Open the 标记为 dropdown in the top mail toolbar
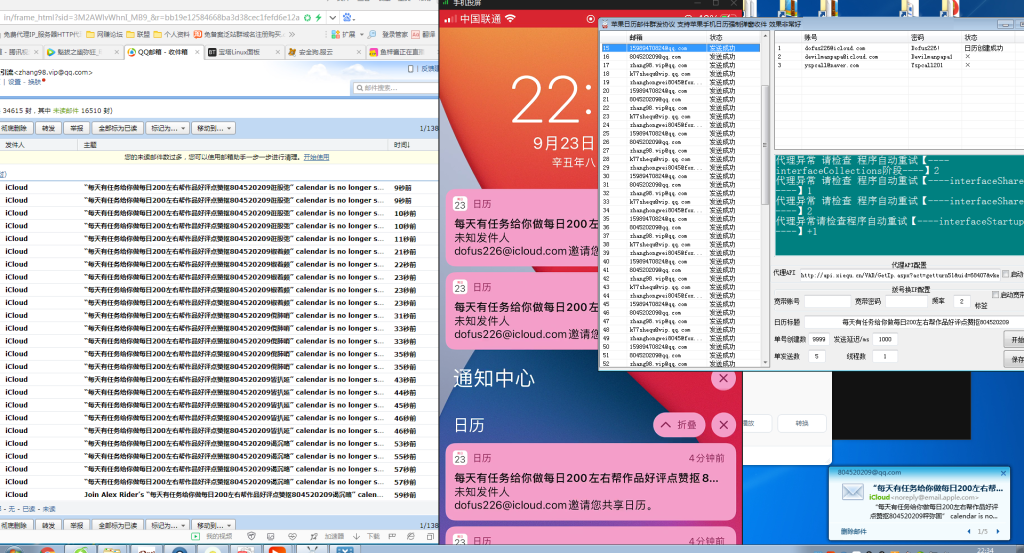 tap(167, 128)
